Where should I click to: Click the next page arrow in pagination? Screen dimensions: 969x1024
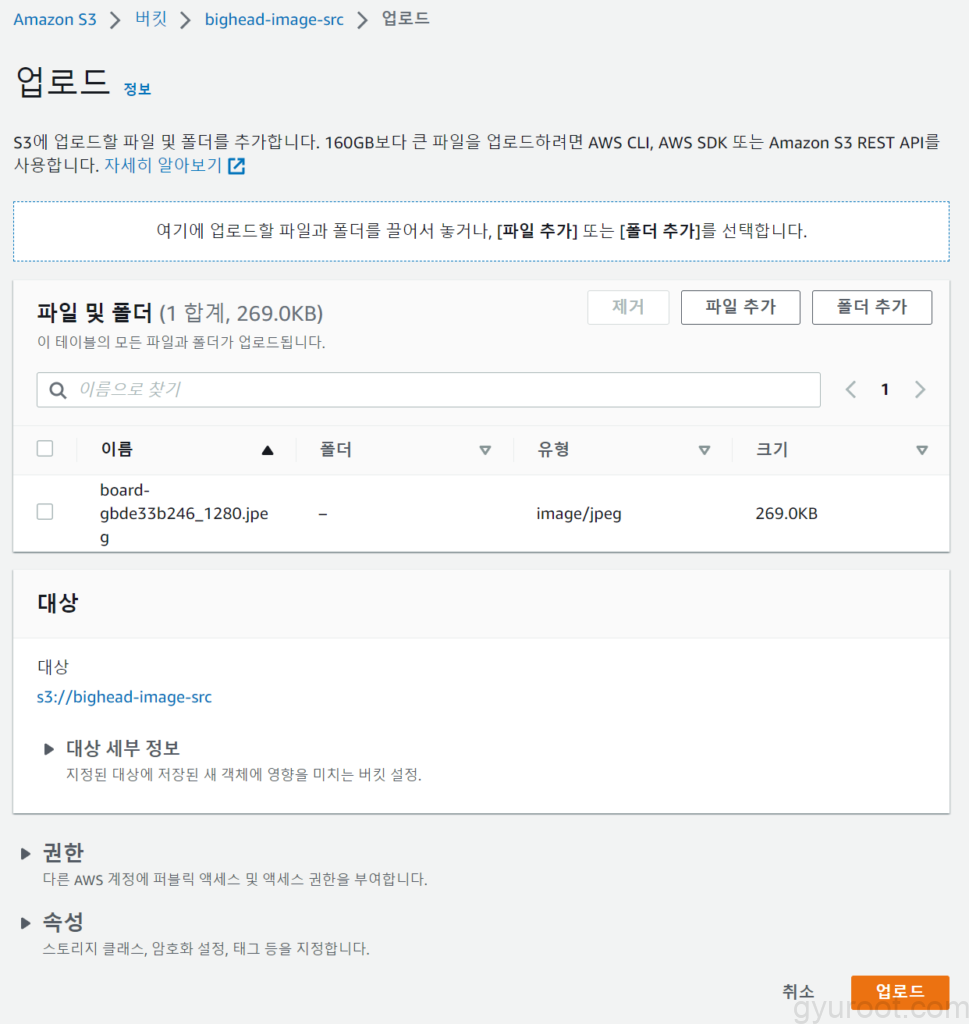[x=920, y=390]
